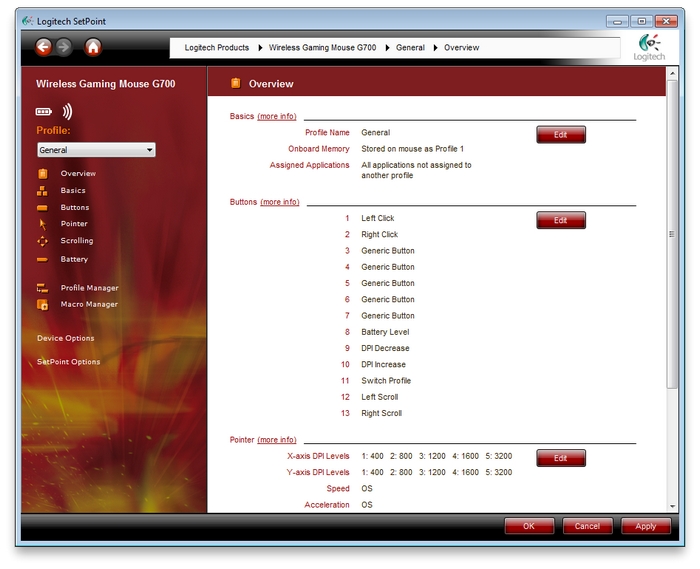Click the Left Click button assignment
This screenshot has height=569, width=700.
(378, 218)
